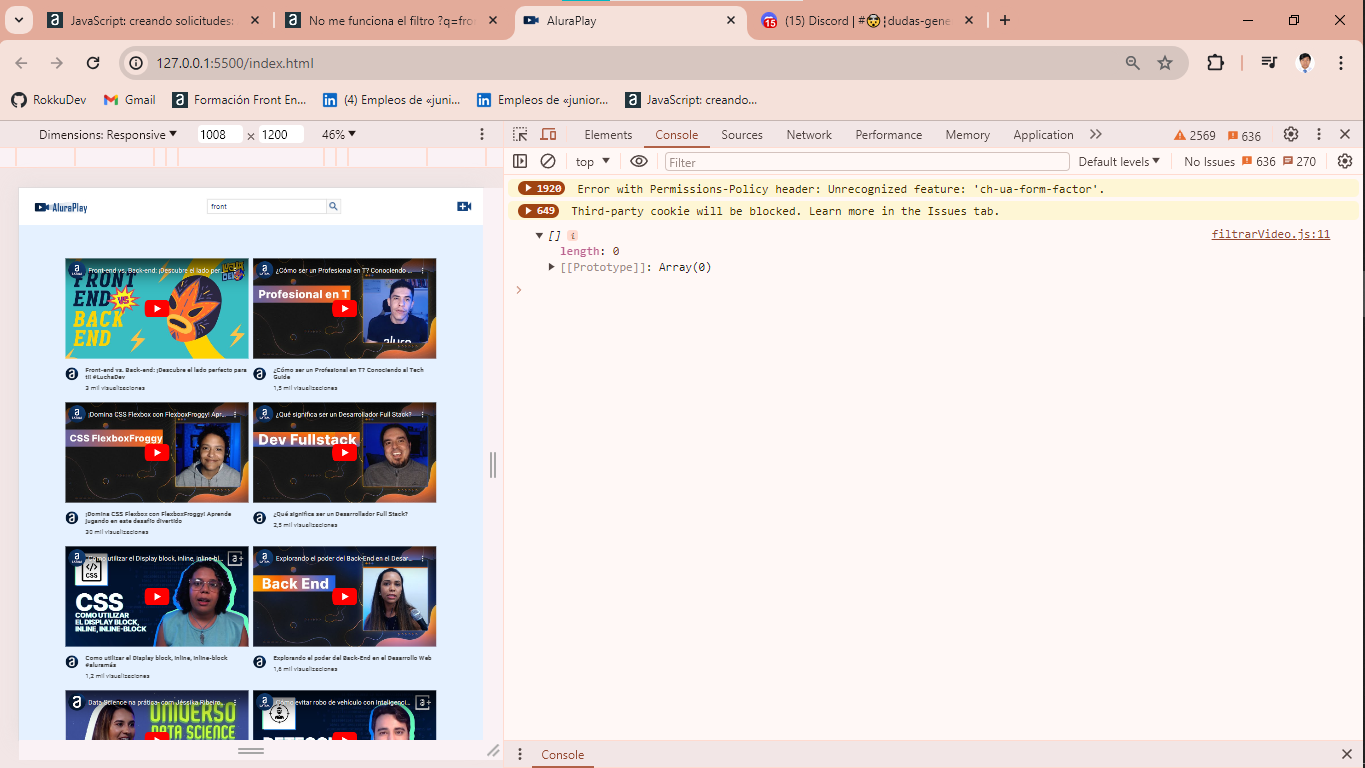Viewport: 1365px width, 768px height.
Task: Open the drawer three-dot menu
Action: click(x=520, y=754)
